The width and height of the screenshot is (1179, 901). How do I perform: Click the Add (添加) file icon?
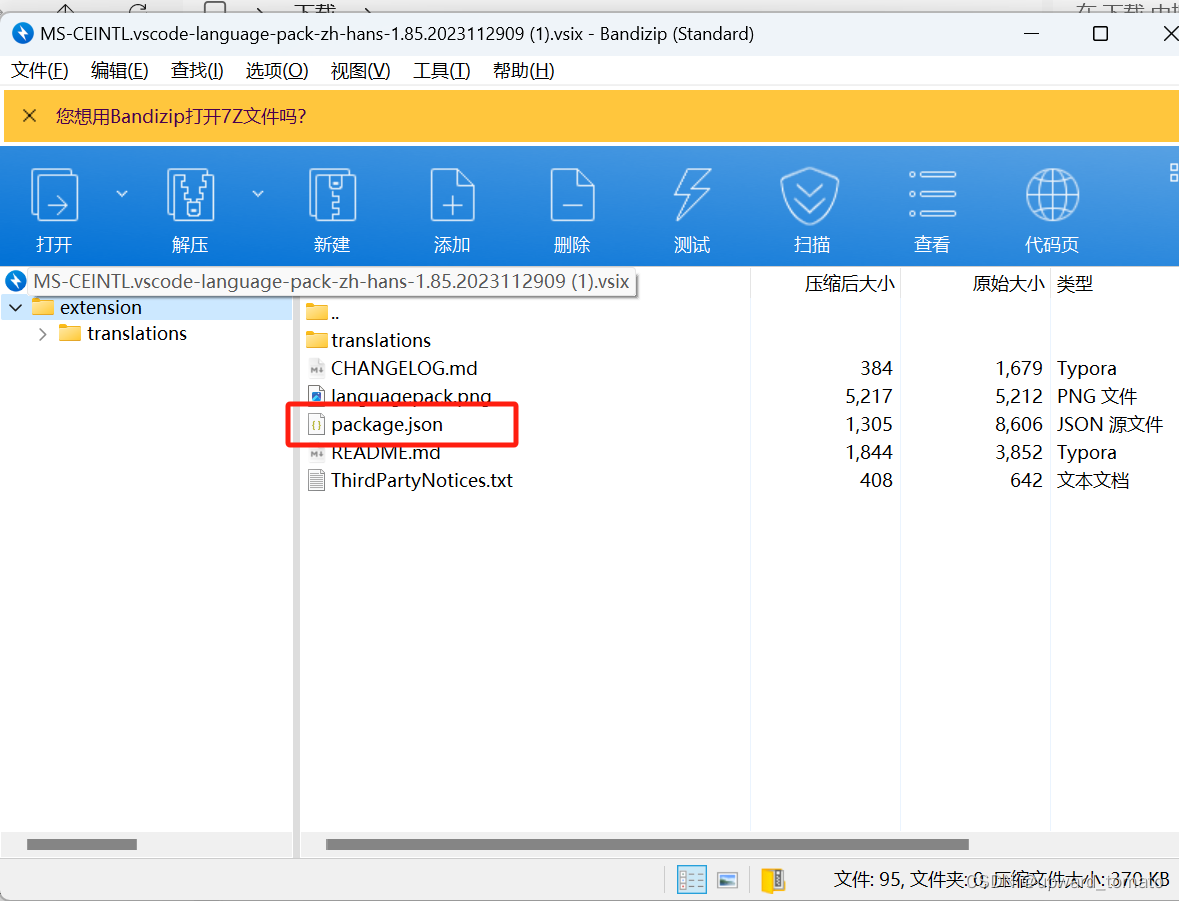coord(452,195)
